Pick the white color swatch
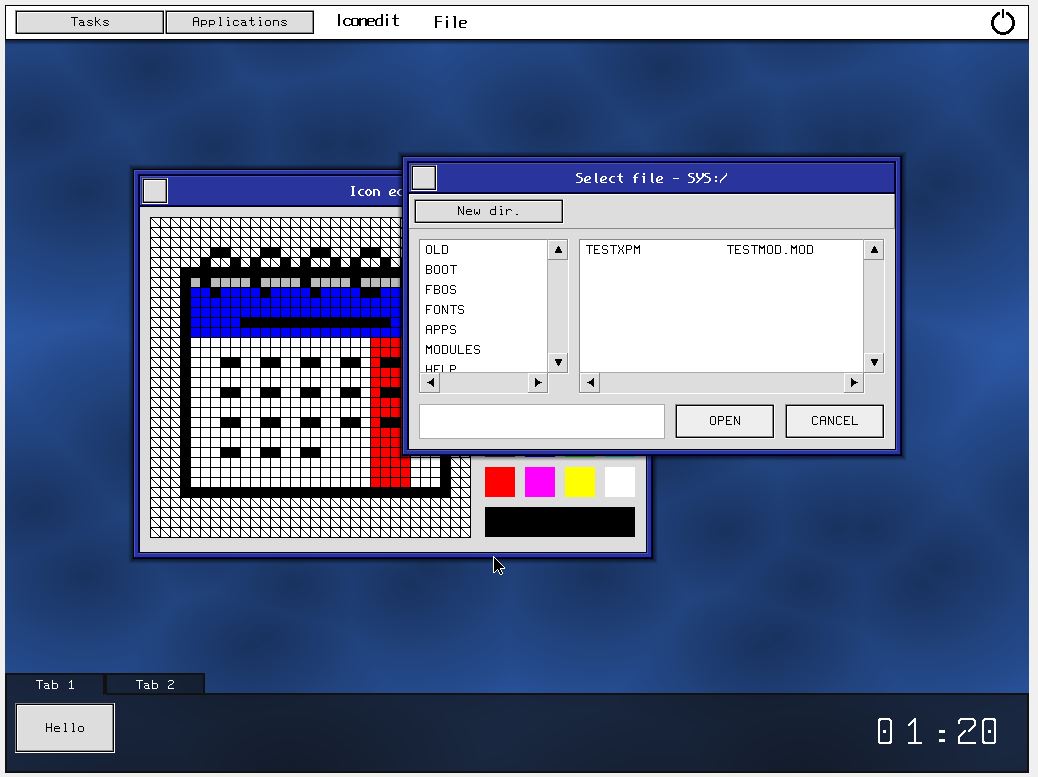This screenshot has height=777, width=1038. (x=620, y=481)
